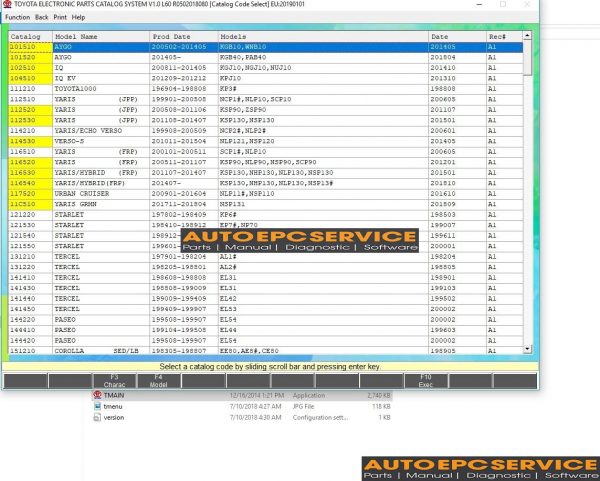
Task: Click the Models column header
Action: click(x=323, y=37)
